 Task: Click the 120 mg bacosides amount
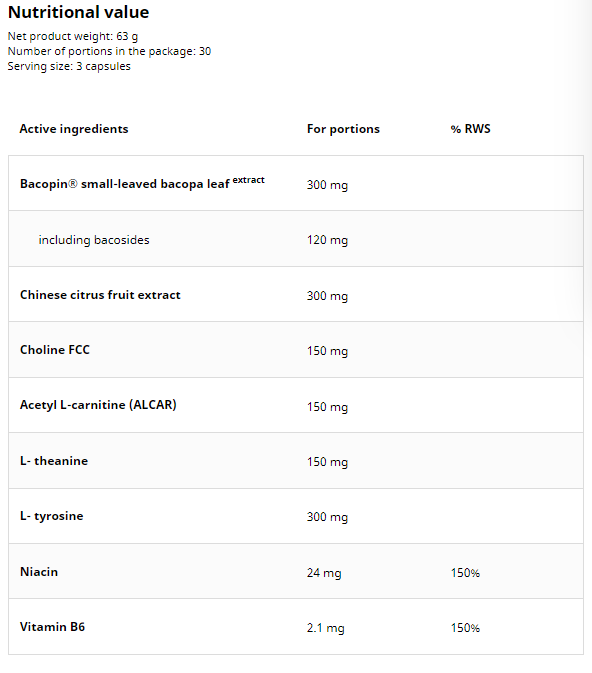click(x=328, y=240)
